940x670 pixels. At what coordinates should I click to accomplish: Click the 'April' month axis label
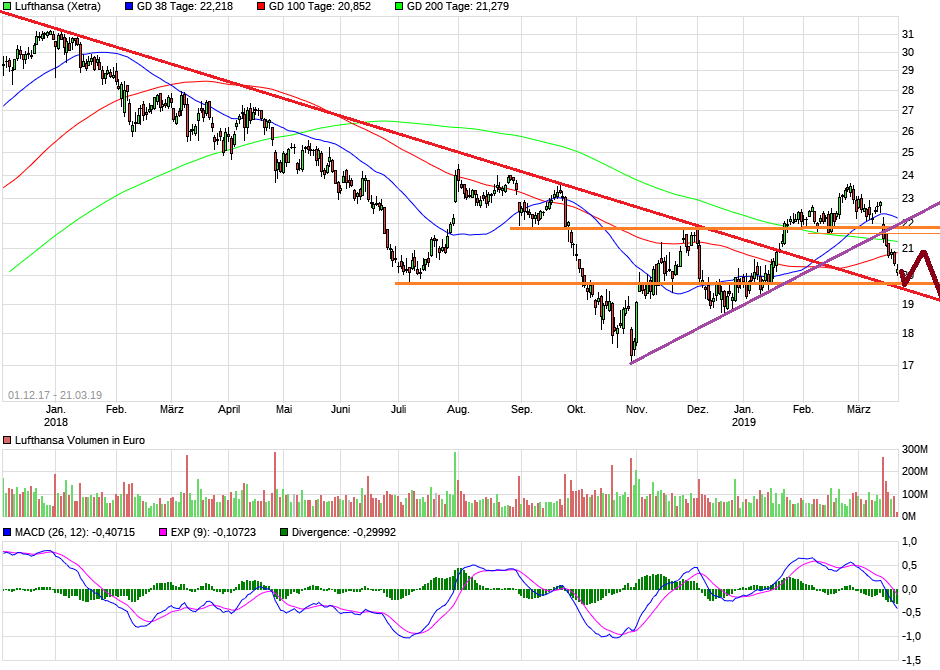pyautogui.click(x=229, y=409)
